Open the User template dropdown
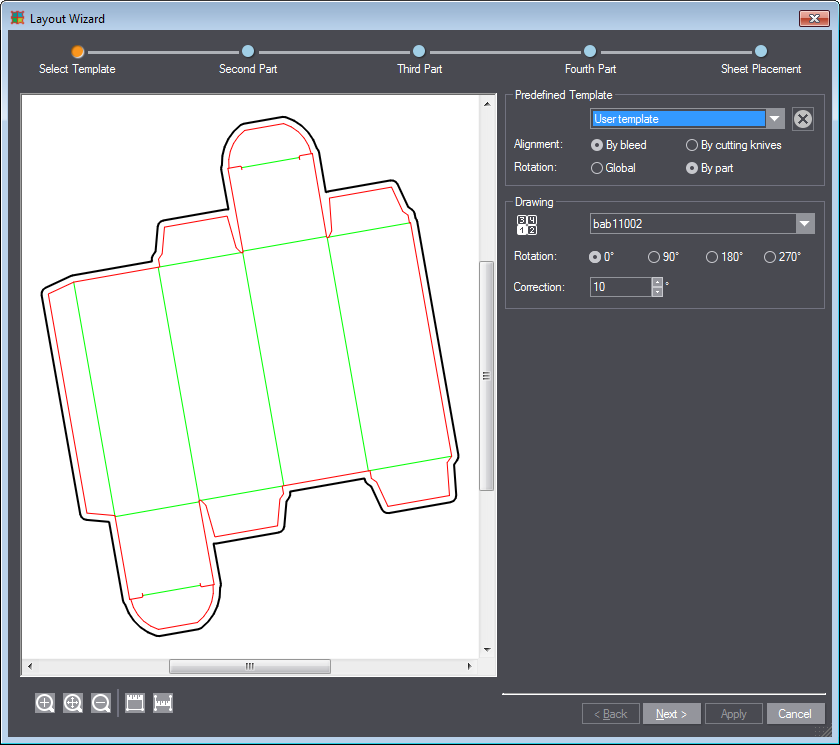Screen dimensions: 840x745 (x=775, y=119)
